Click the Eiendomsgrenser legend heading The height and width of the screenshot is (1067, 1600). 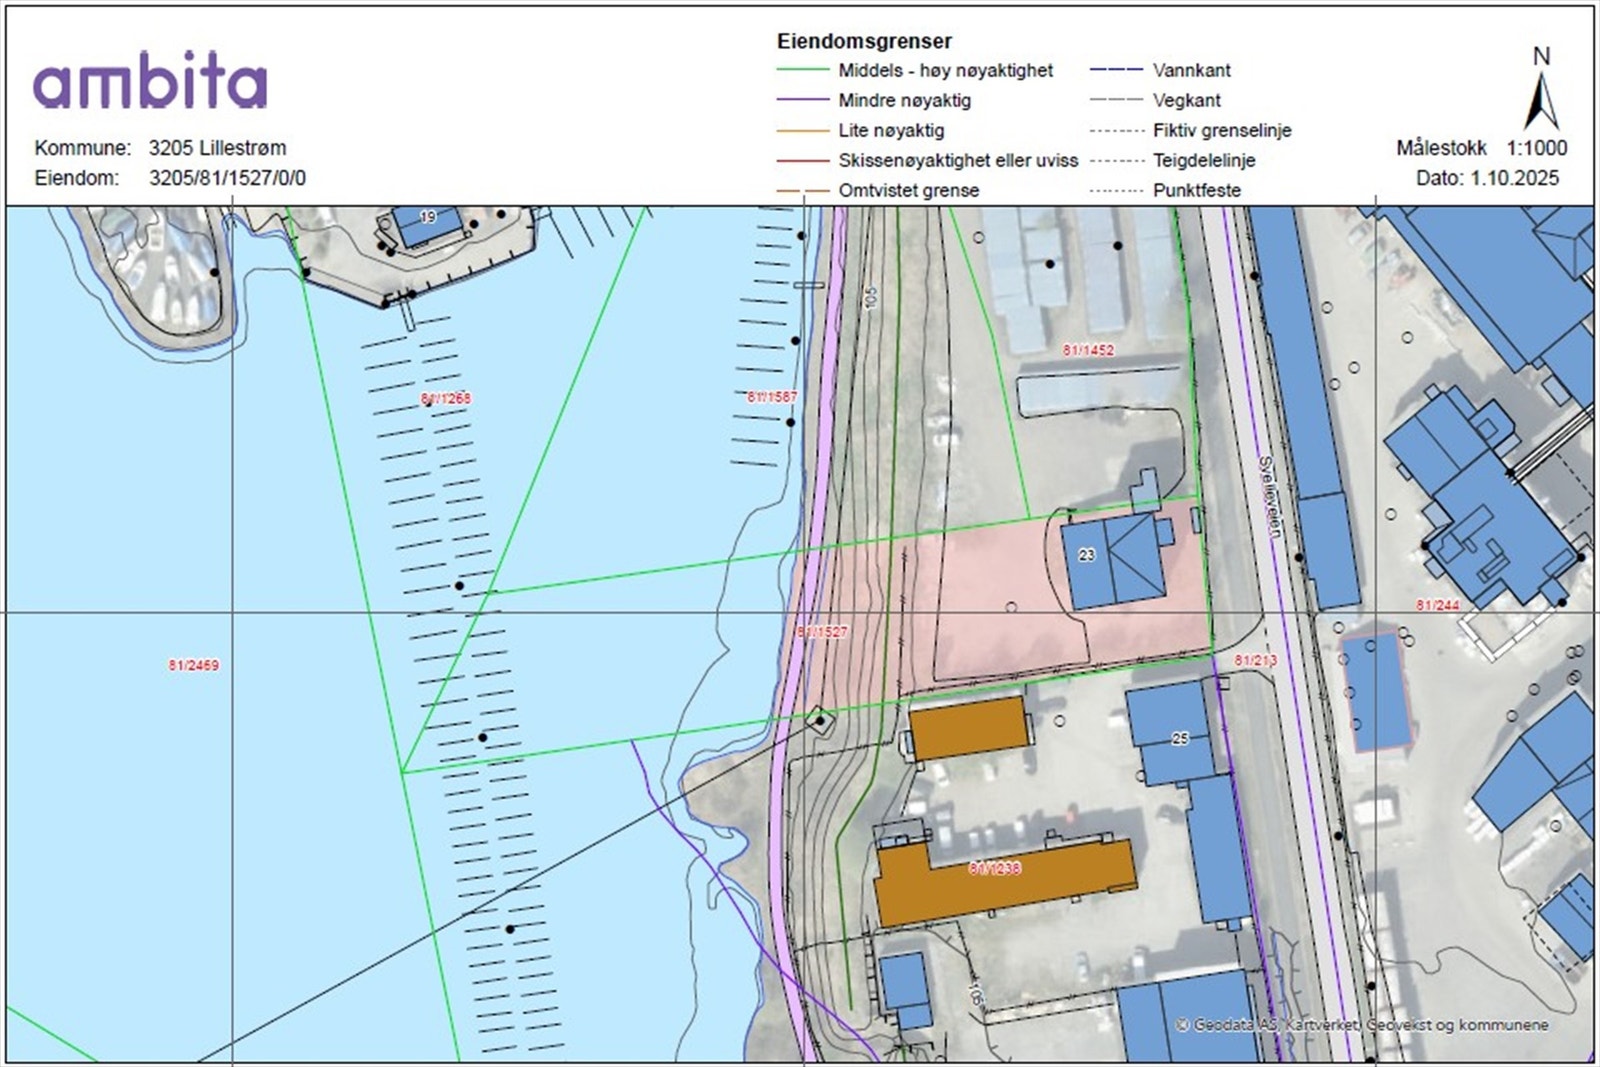[x=864, y=41]
